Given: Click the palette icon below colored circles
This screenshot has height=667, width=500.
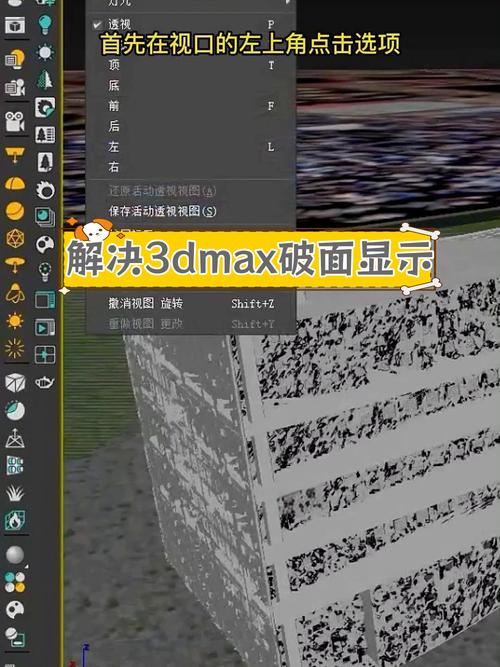Looking at the screenshot, I should point(15,610).
